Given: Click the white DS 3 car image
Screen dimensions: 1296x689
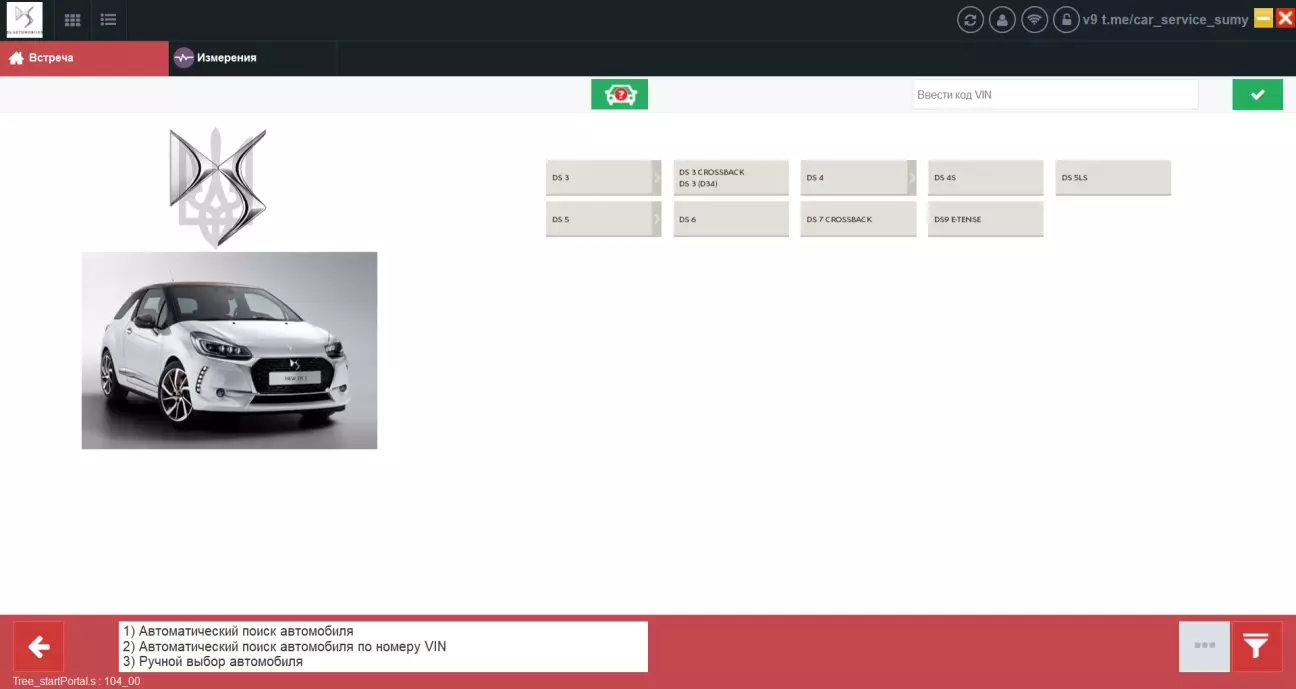Looking at the screenshot, I should click(229, 350).
